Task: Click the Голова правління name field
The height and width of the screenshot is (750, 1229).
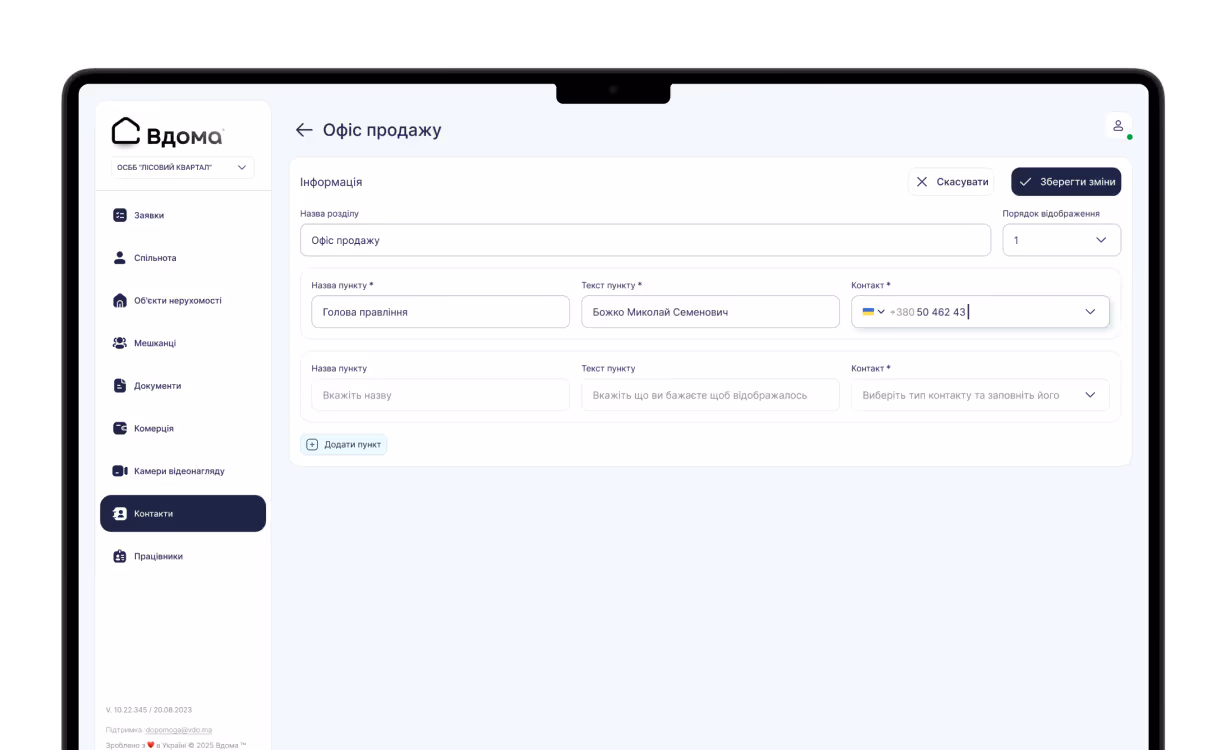Action: (440, 312)
